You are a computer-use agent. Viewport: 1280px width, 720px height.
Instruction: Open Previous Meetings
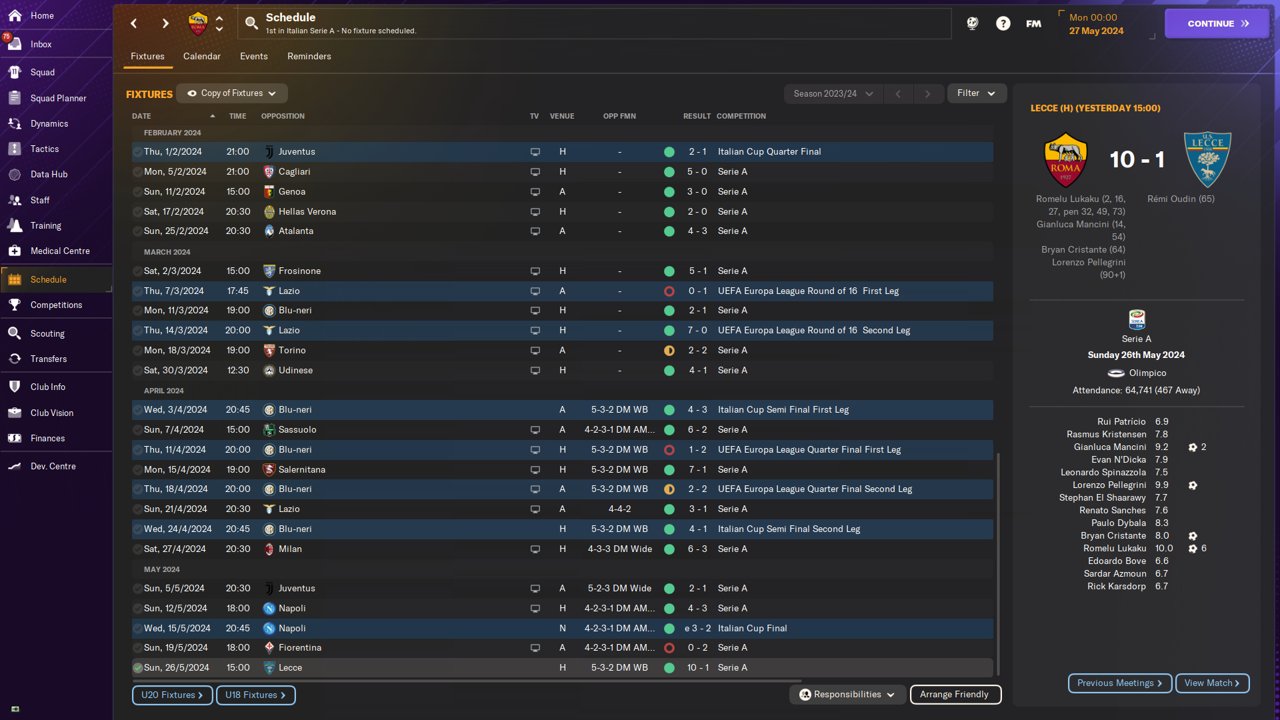tap(1120, 683)
